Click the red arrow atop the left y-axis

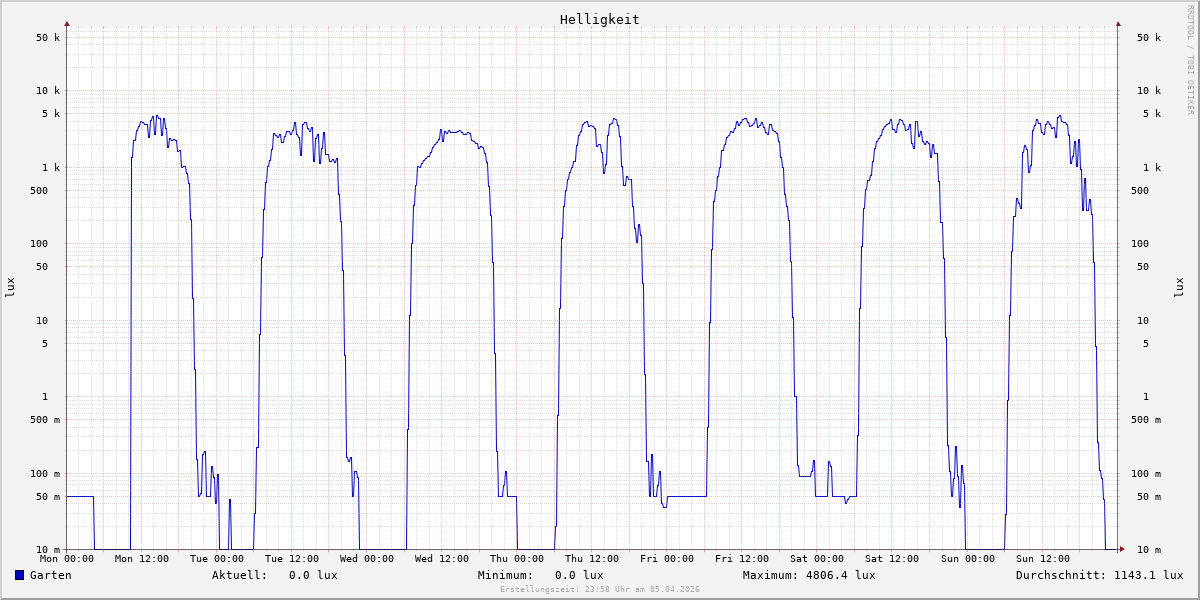[67, 23]
